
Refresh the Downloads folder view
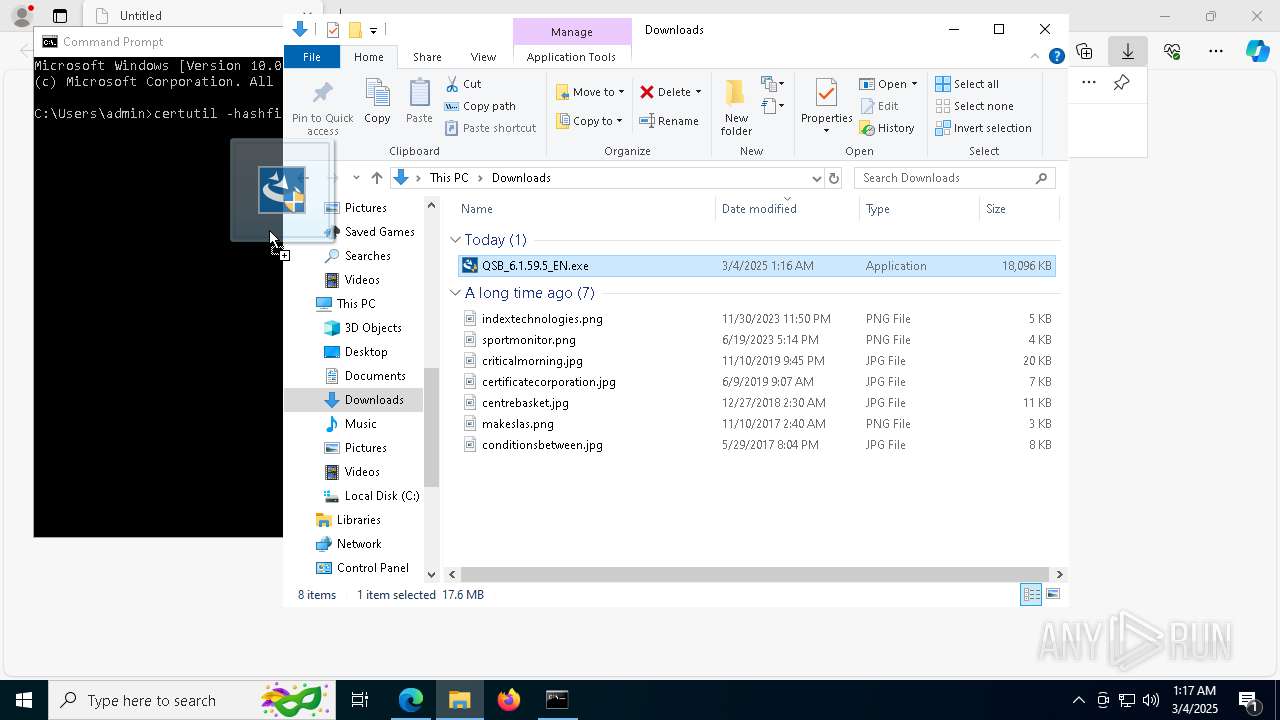[834, 178]
